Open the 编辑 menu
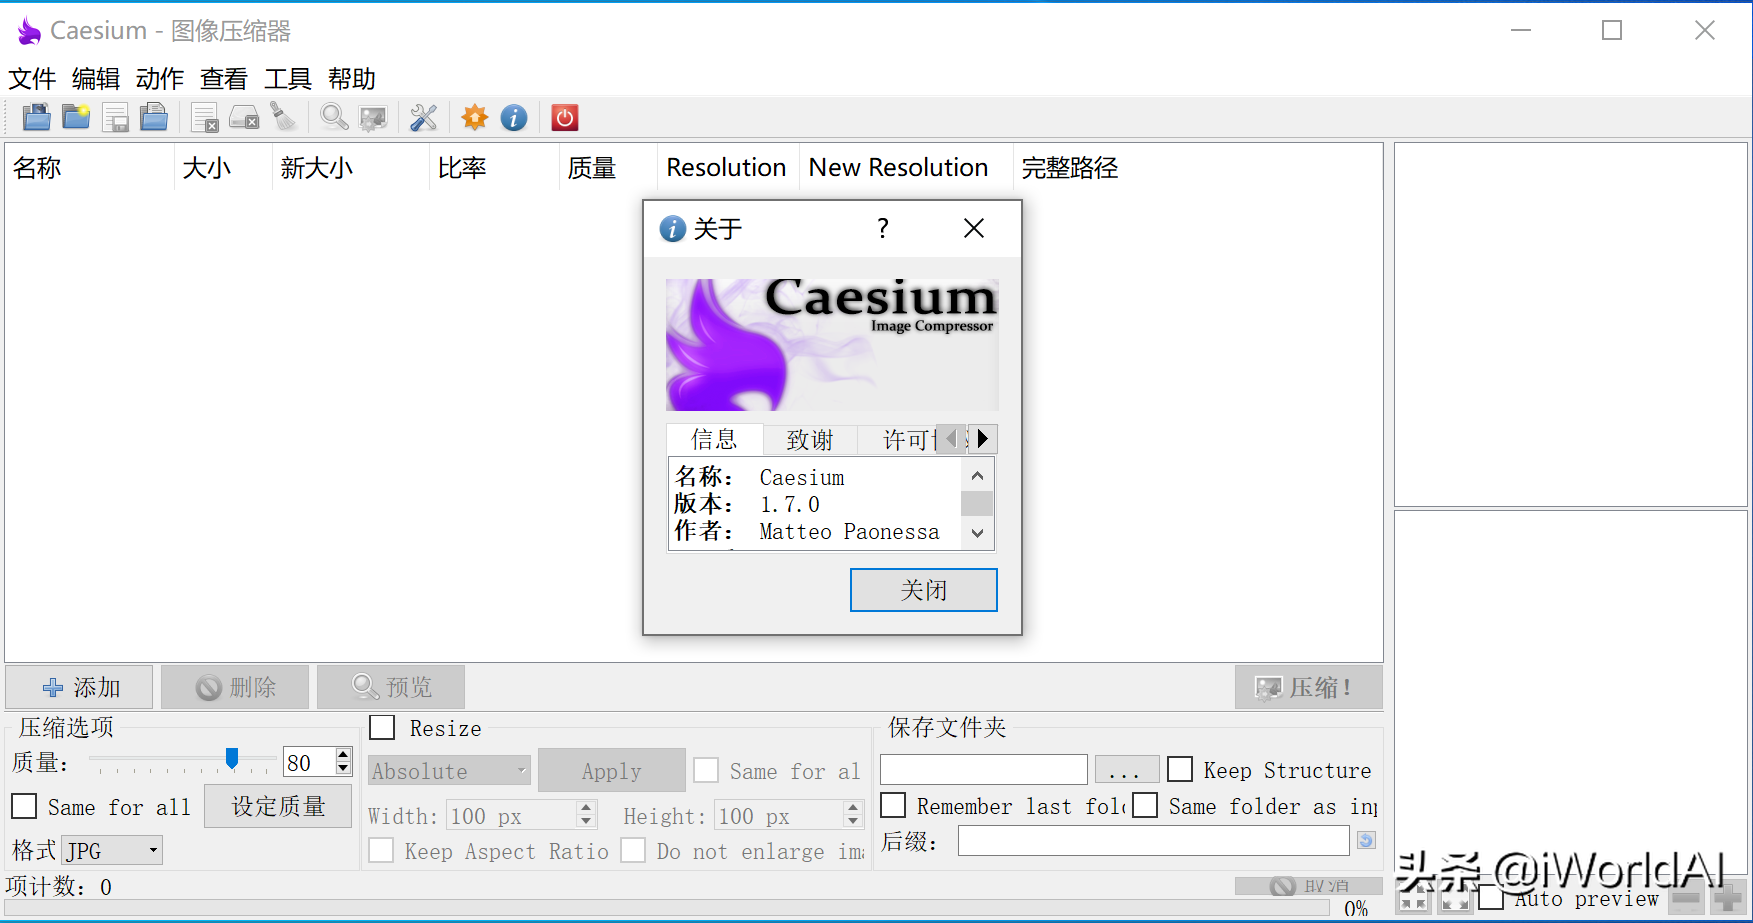The width and height of the screenshot is (1753, 923). (x=96, y=79)
